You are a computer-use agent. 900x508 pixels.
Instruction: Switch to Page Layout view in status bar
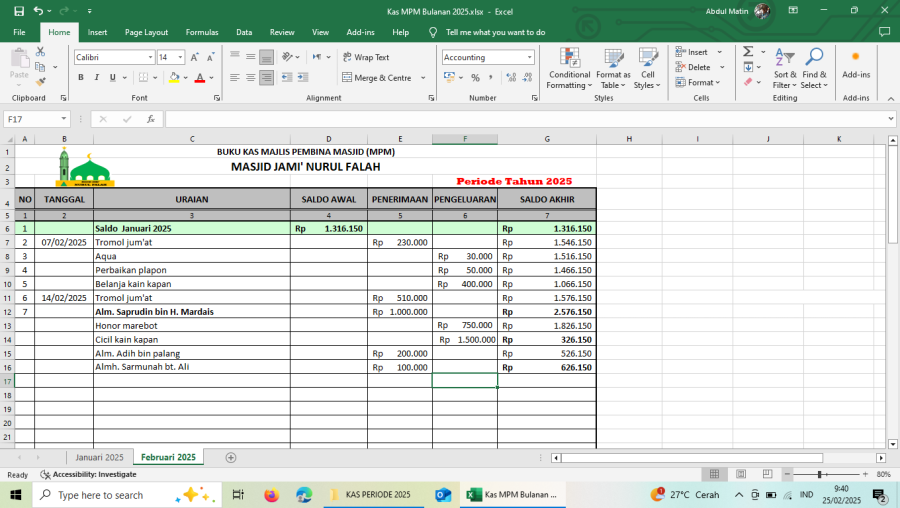click(x=737, y=474)
